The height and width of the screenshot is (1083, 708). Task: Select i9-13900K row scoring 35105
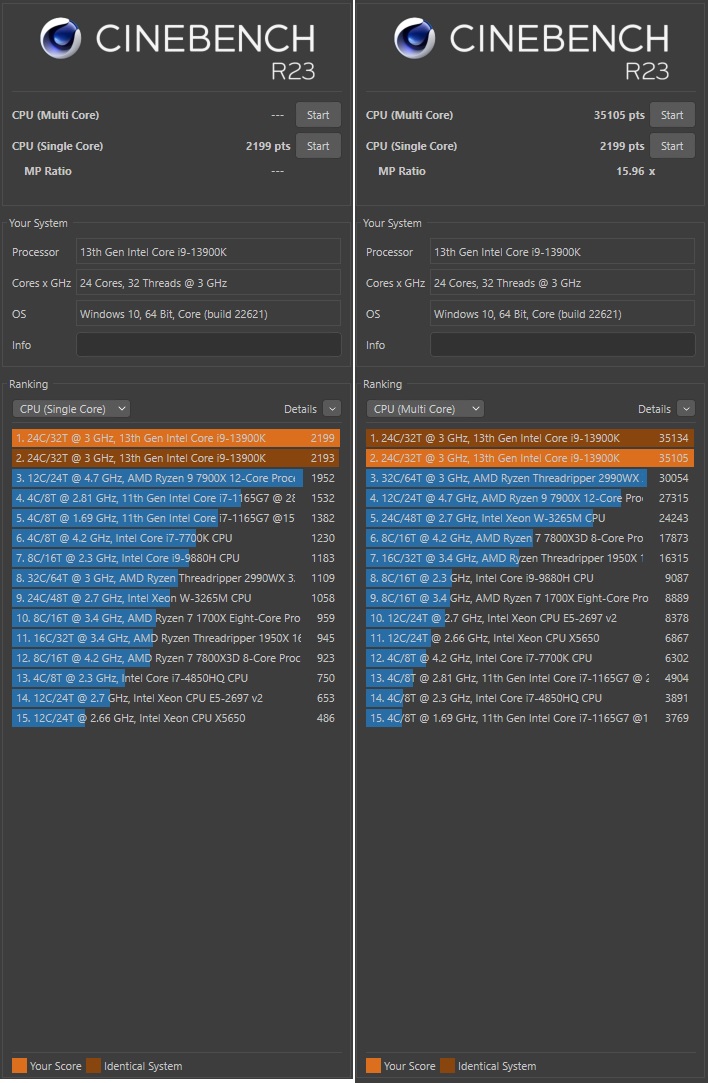coord(530,458)
